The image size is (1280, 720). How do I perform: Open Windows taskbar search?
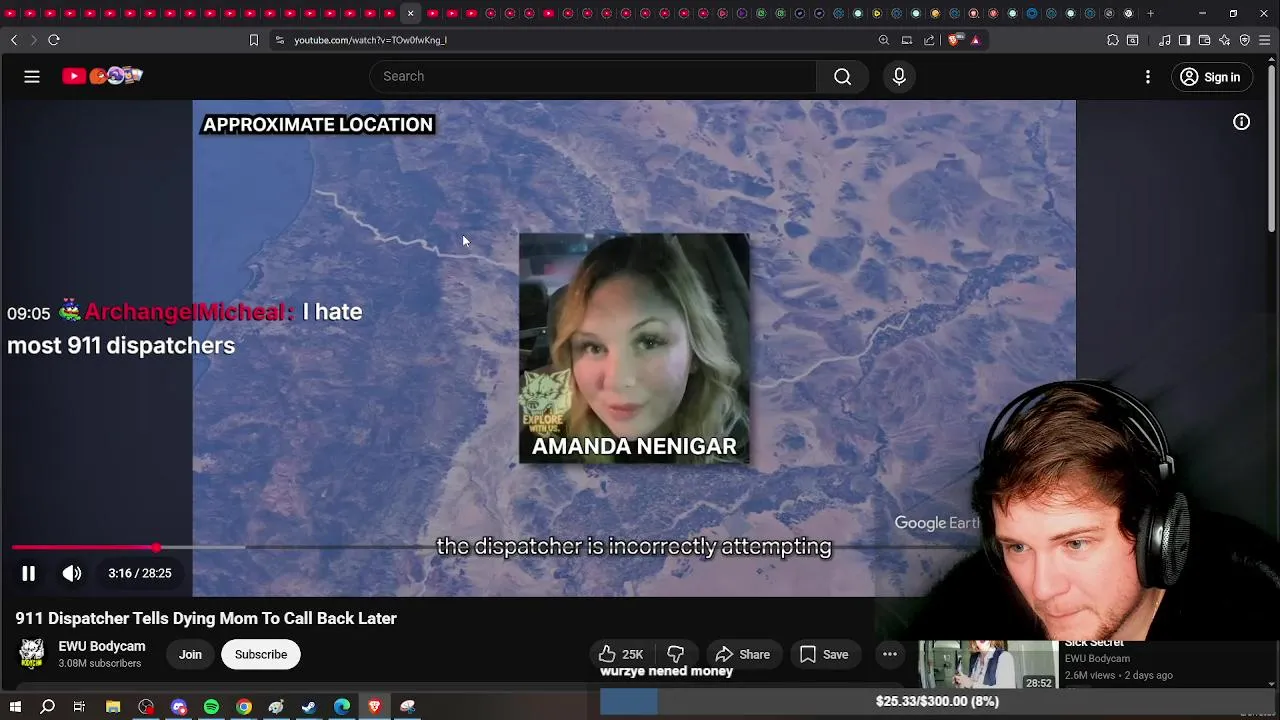47,707
